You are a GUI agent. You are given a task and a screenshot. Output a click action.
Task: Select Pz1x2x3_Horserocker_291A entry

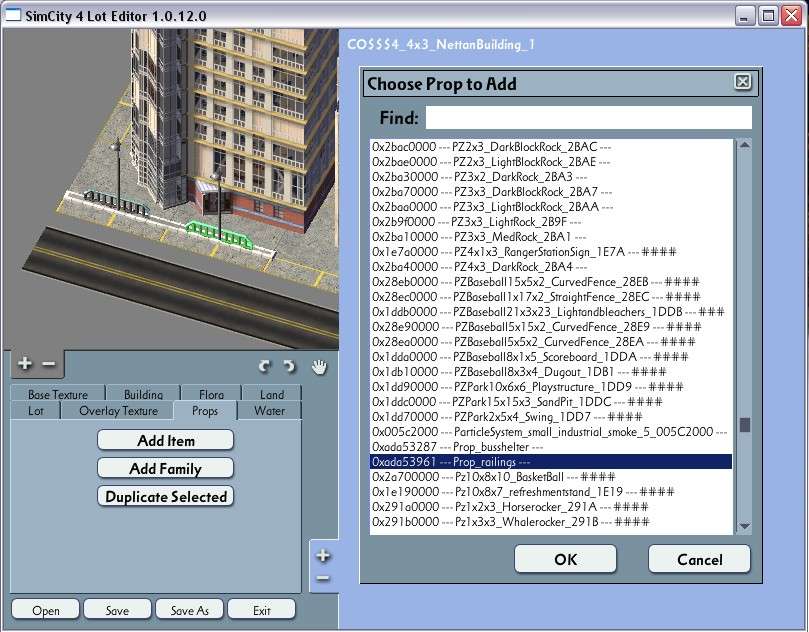click(551, 506)
